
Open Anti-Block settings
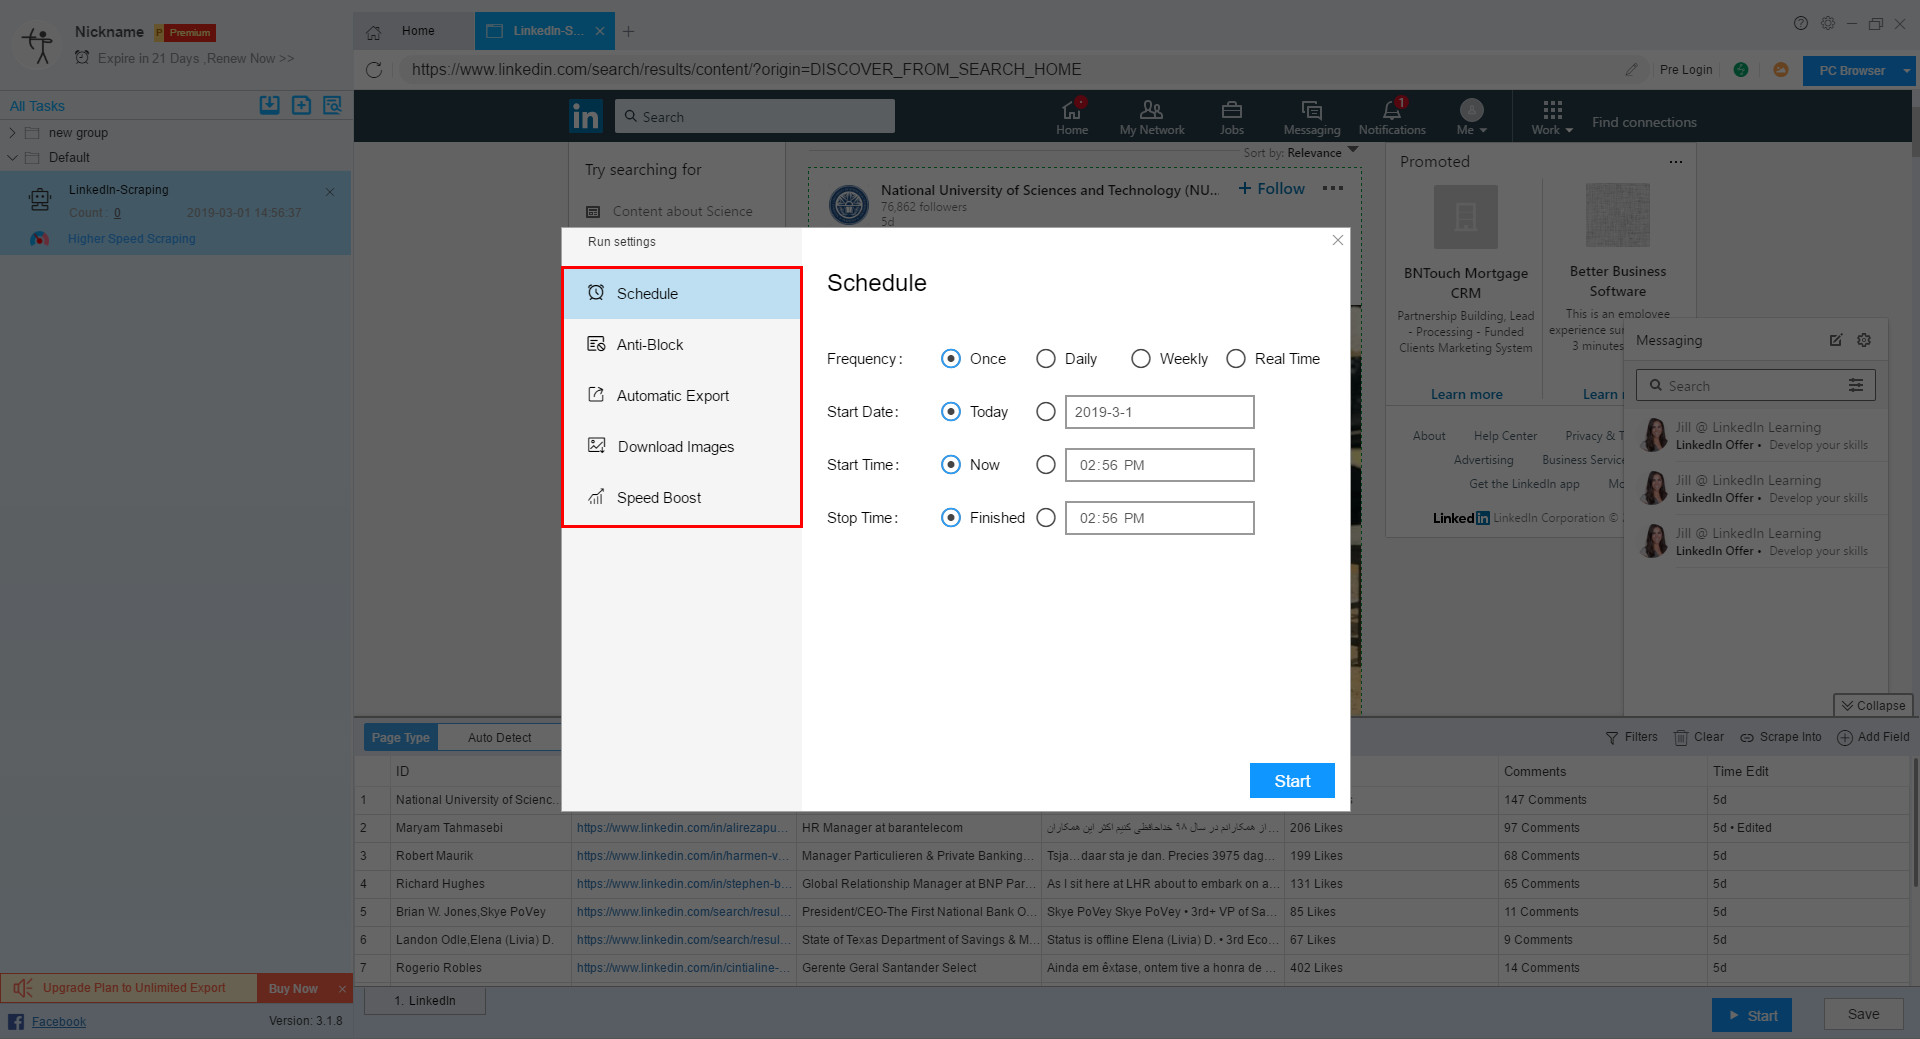682,344
